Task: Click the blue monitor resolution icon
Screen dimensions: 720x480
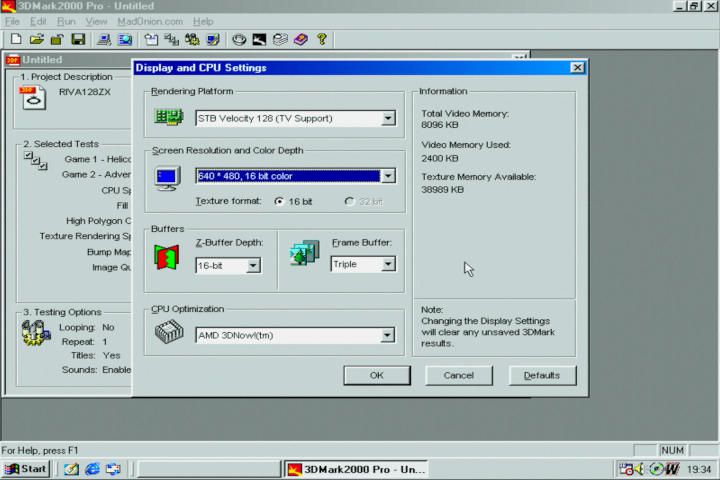Action: point(168,178)
